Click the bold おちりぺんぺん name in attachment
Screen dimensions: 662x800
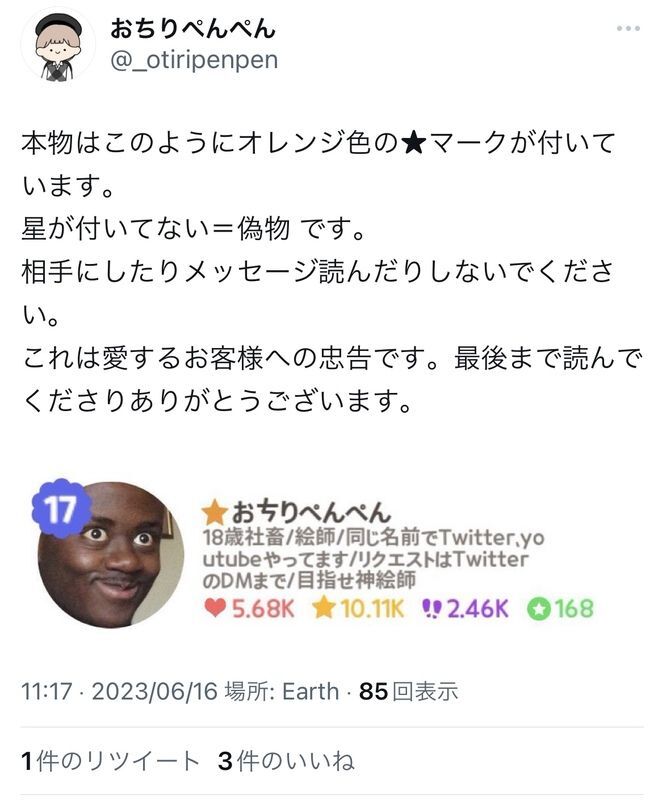[311, 512]
